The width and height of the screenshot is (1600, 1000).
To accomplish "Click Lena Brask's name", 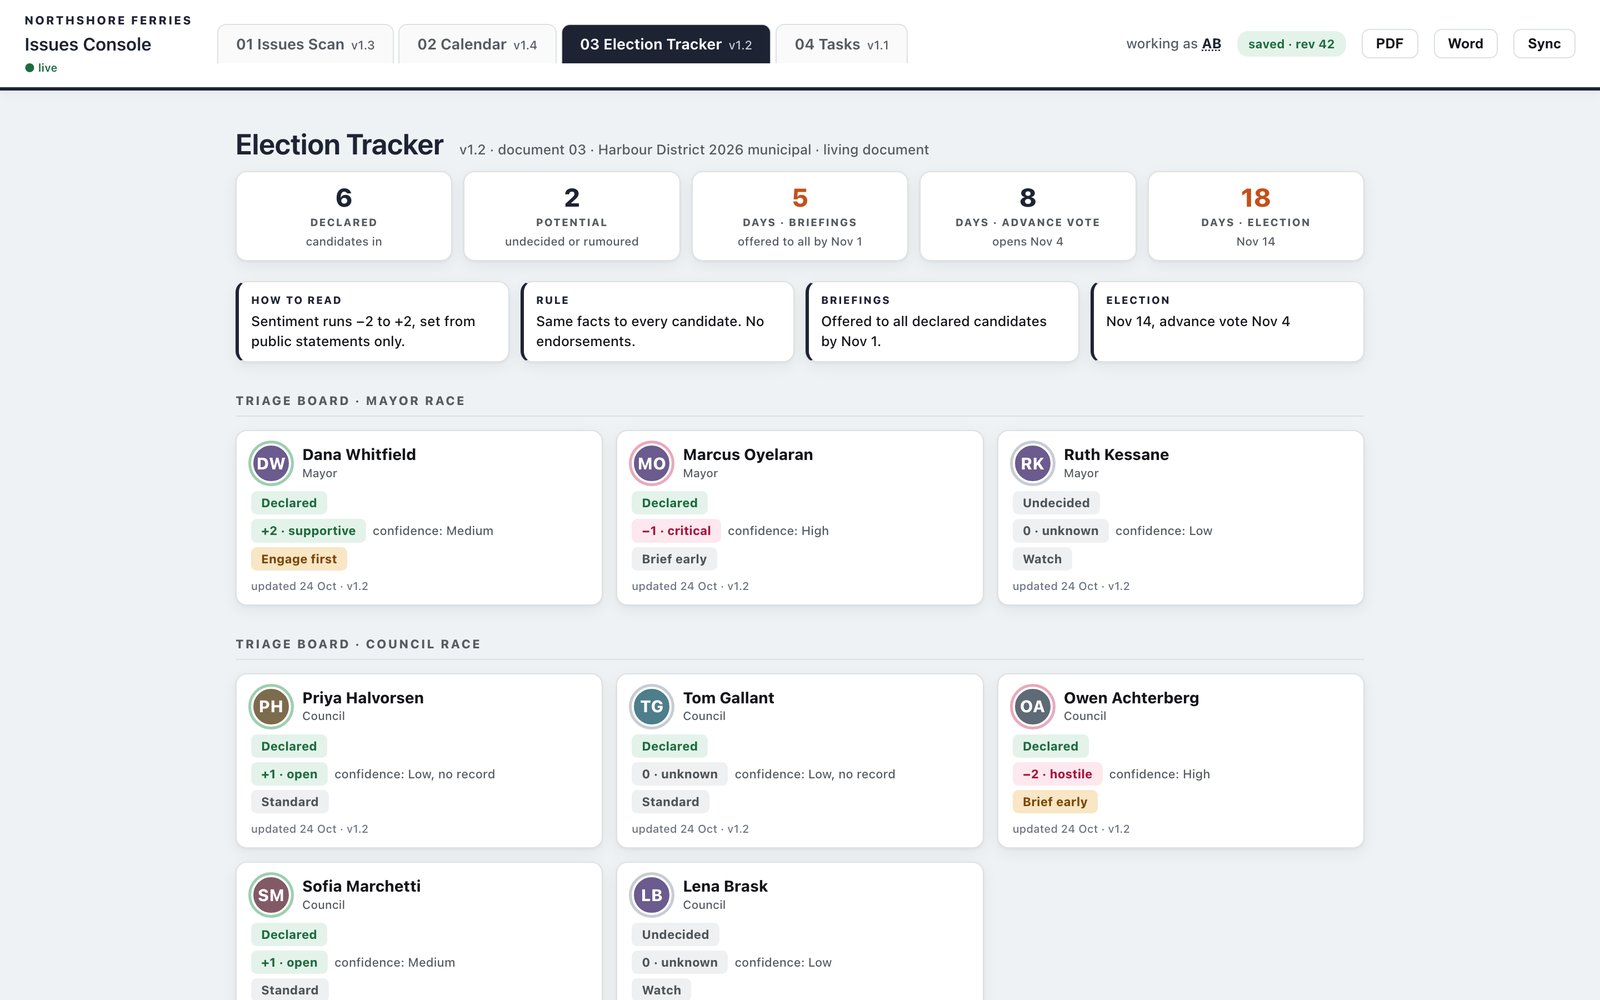I will 725,886.
